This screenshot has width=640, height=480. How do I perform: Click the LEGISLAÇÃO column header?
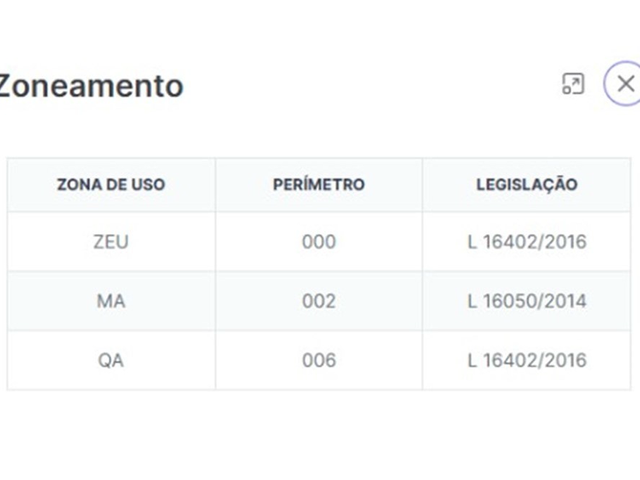(x=526, y=185)
